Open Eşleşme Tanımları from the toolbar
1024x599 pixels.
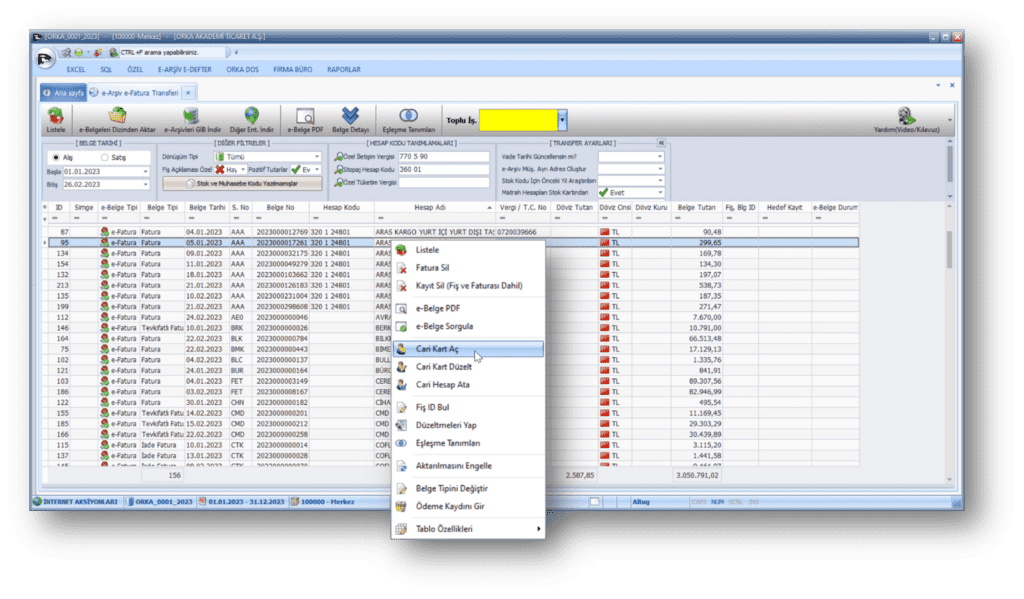pos(408,118)
